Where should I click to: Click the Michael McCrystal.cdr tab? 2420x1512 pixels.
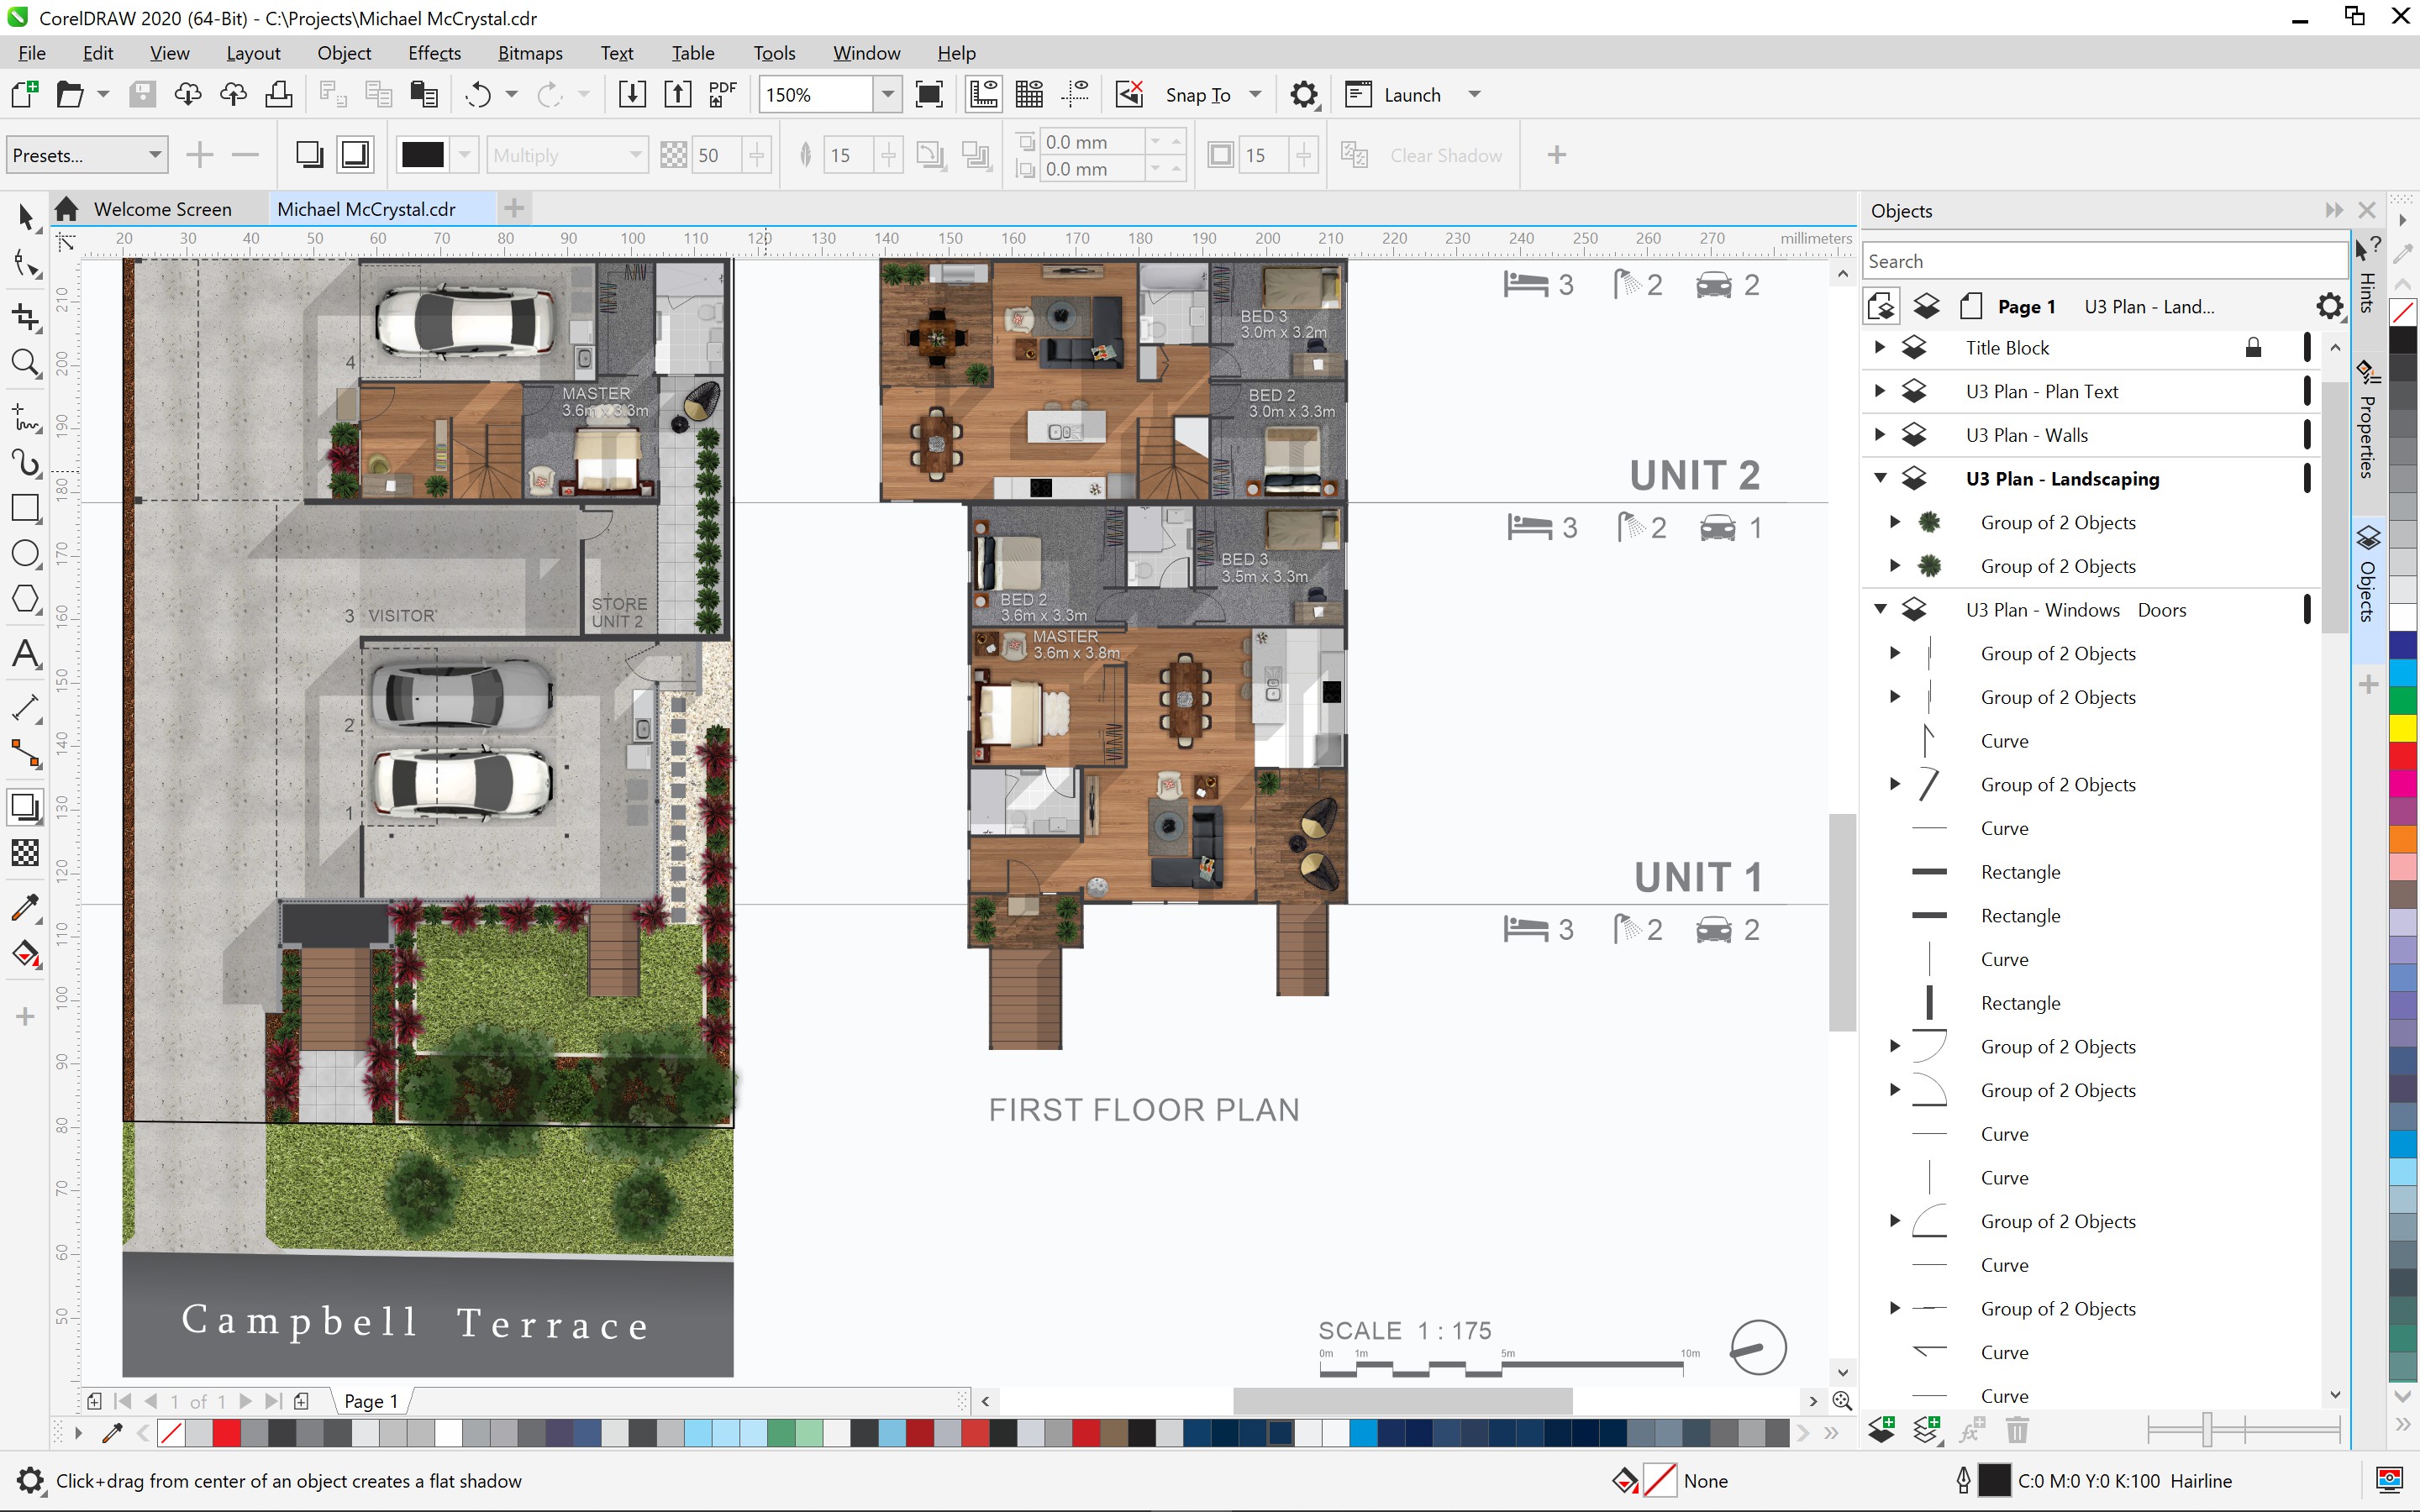tap(366, 207)
